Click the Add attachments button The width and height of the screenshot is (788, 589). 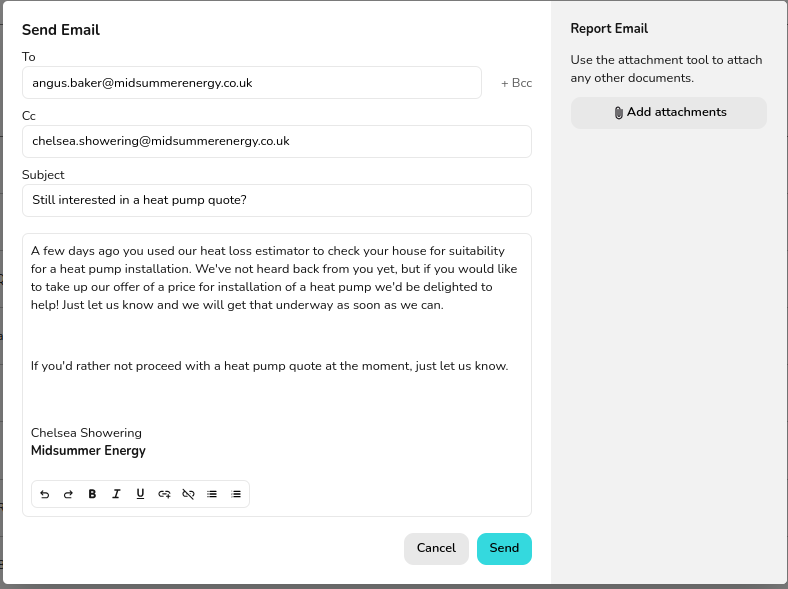click(669, 113)
